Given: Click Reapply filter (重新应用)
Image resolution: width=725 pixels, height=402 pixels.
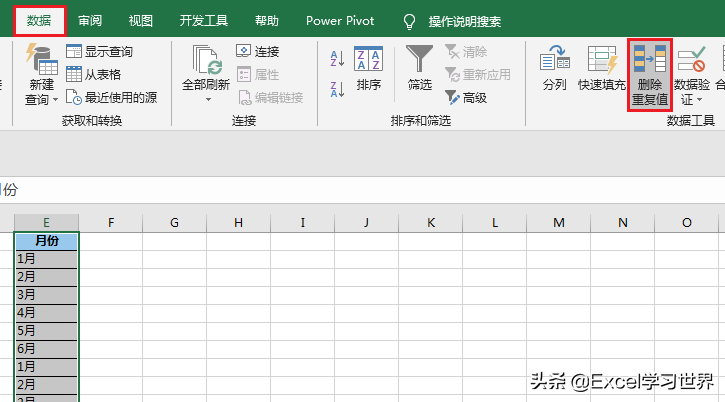Looking at the screenshot, I should (x=478, y=74).
